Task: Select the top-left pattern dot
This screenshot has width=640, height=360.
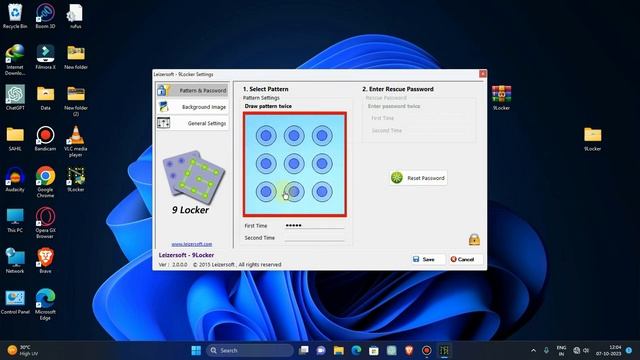Action: (x=266, y=136)
